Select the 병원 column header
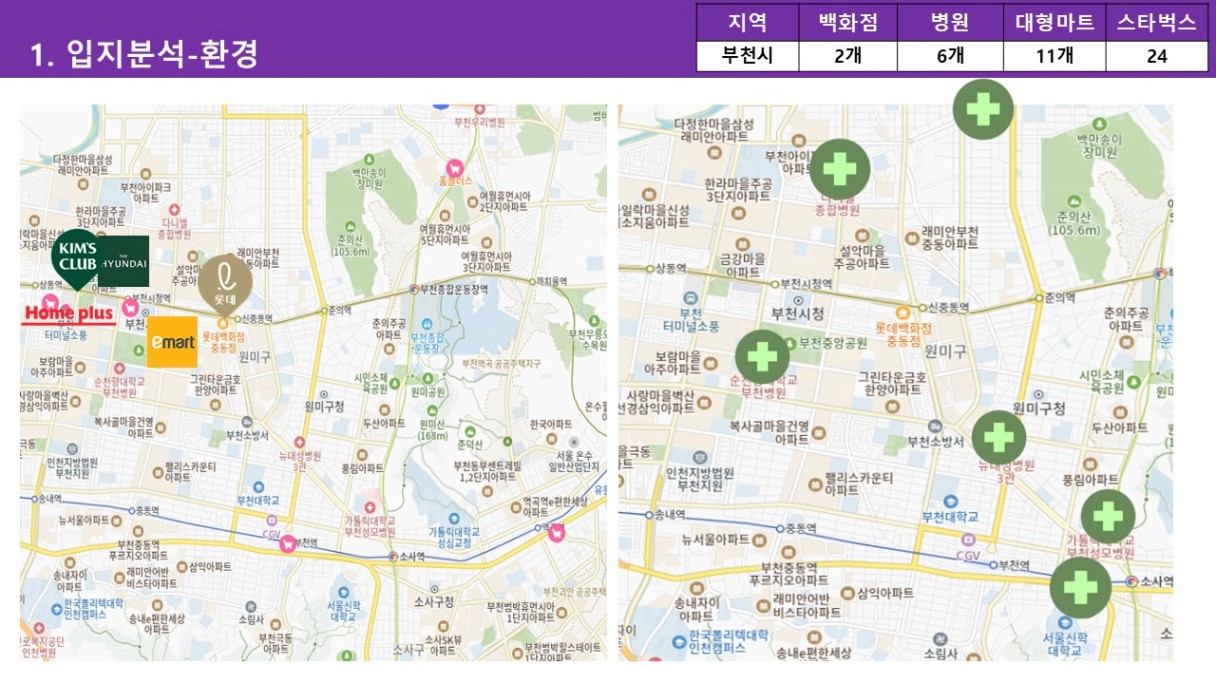 (952, 23)
